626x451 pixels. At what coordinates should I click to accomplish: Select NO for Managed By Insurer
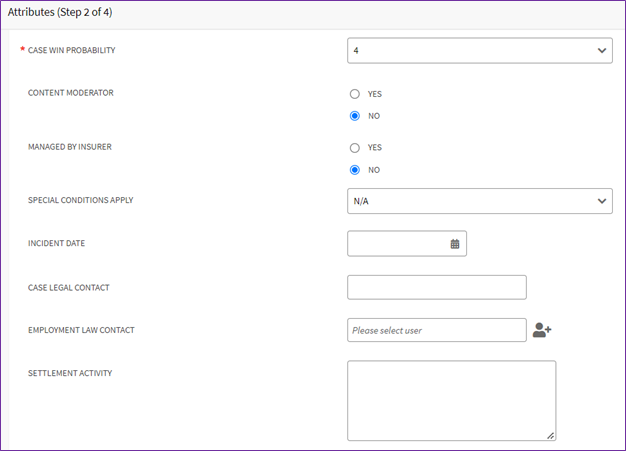click(355, 170)
